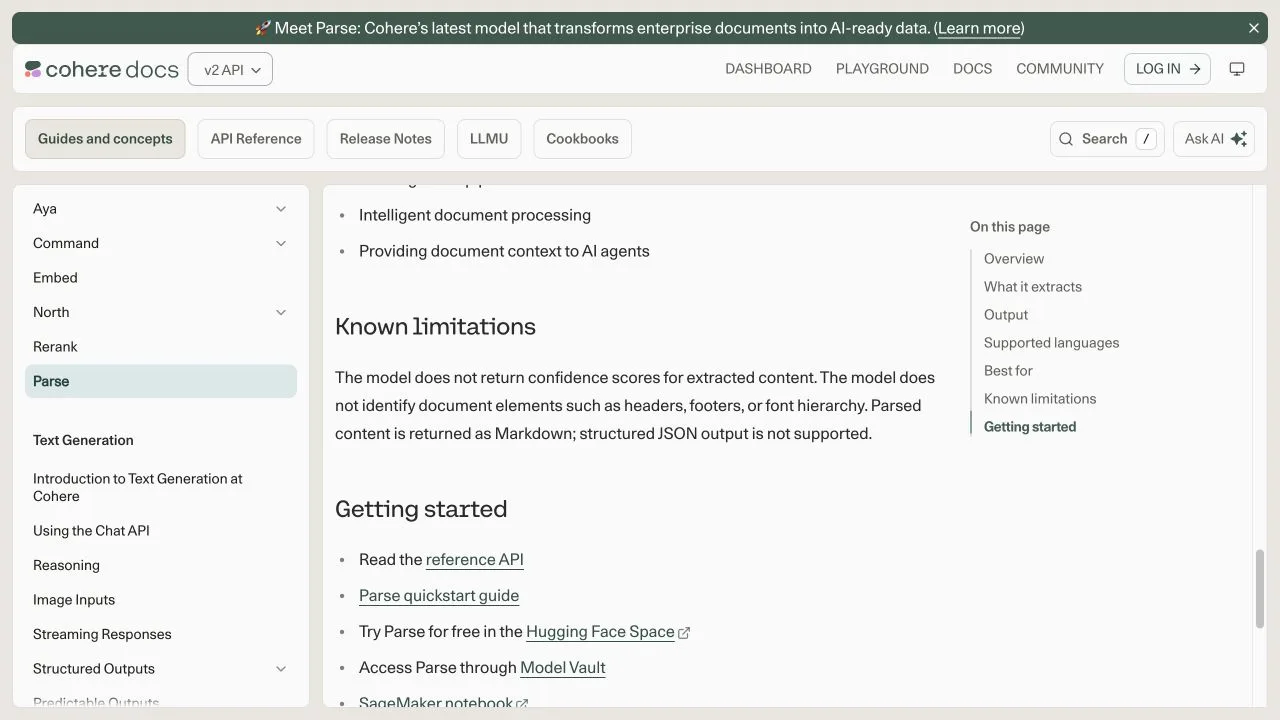Click the Cohere docs logo
Viewport: 1280px width, 720px height.
click(102, 69)
